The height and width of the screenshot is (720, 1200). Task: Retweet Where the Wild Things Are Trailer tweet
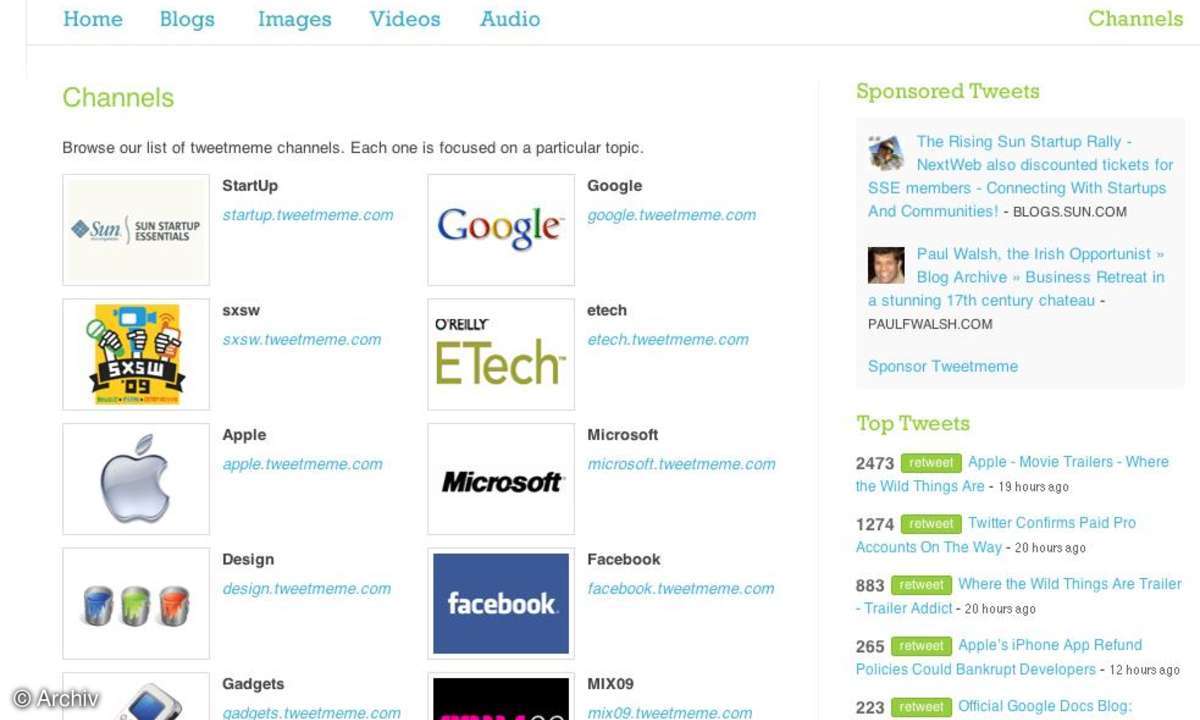tap(921, 585)
